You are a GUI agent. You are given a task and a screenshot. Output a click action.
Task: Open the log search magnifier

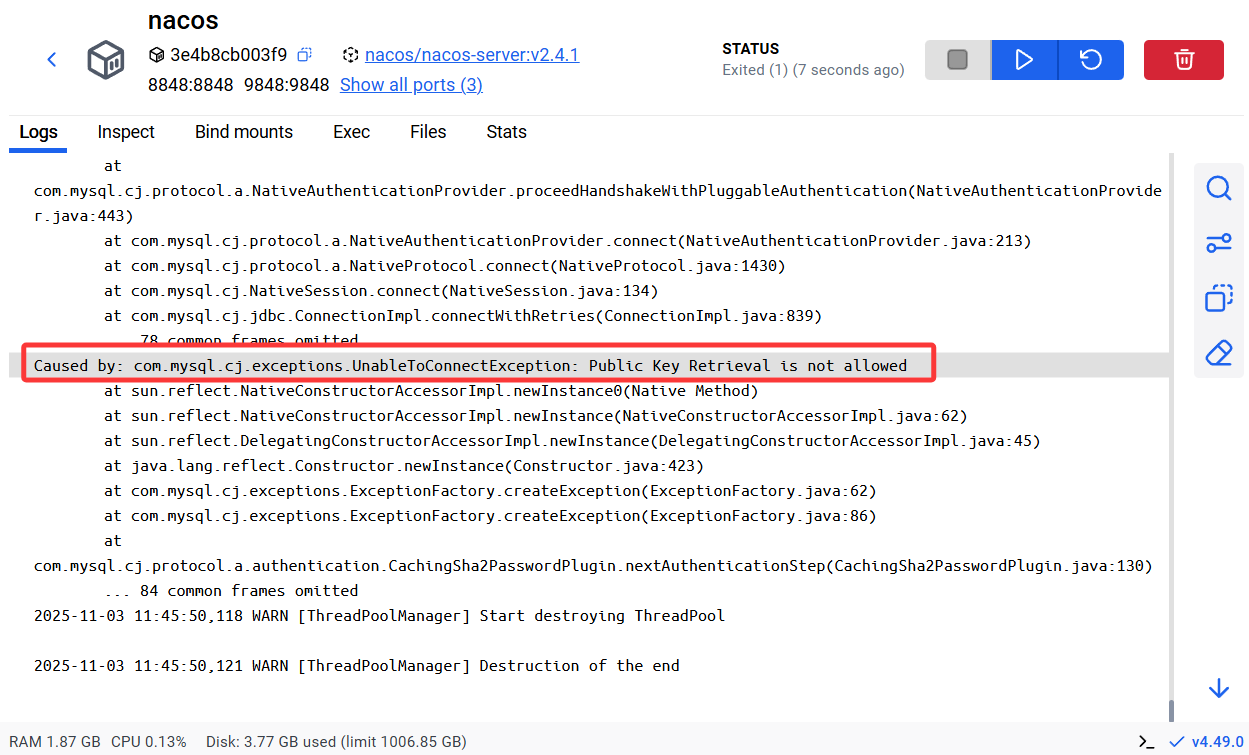[1218, 188]
